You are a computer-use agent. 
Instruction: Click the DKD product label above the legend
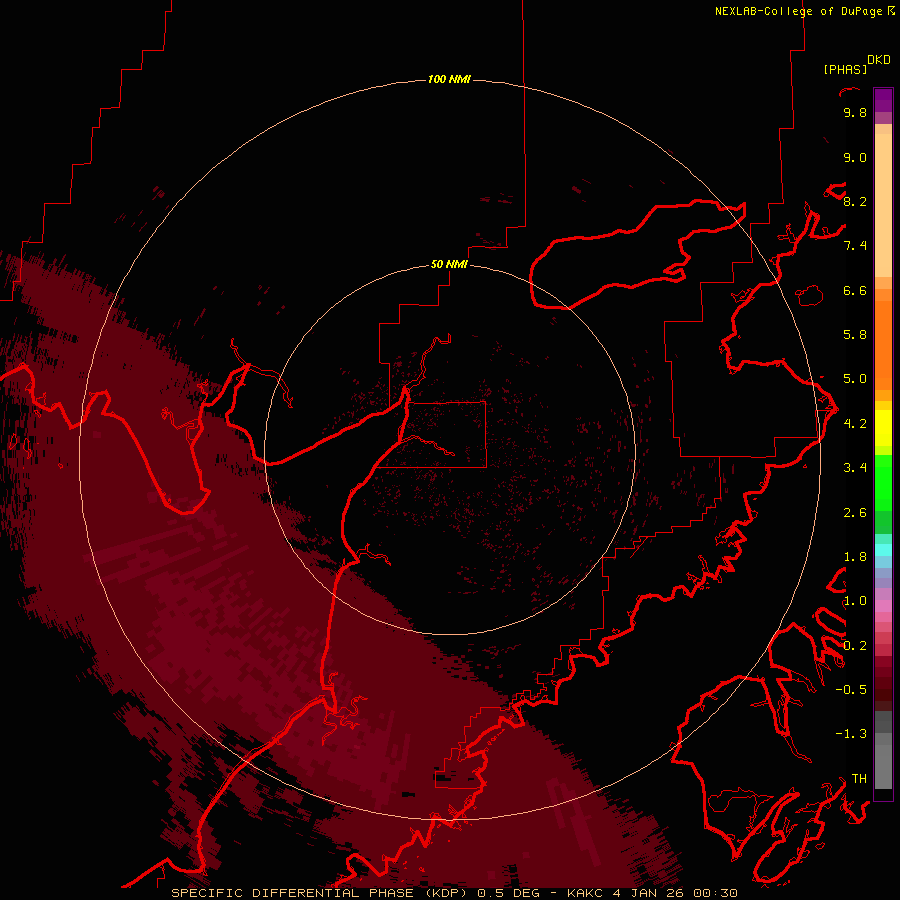(879, 60)
